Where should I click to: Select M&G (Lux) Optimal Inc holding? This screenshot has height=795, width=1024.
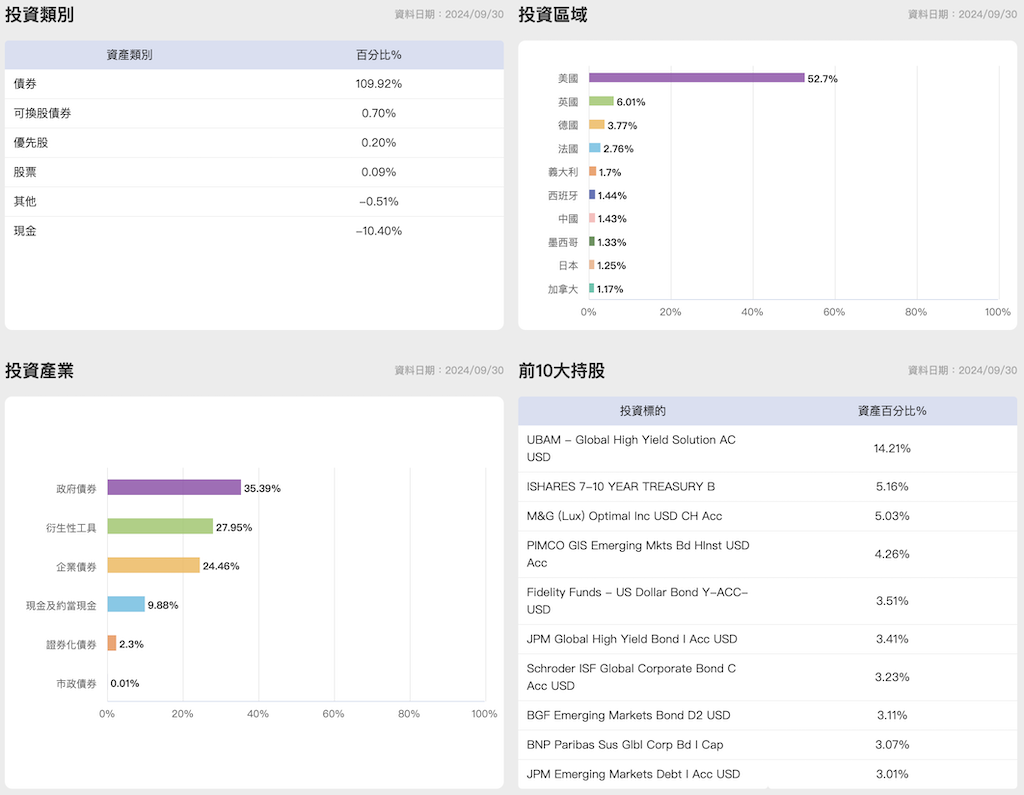pos(624,516)
